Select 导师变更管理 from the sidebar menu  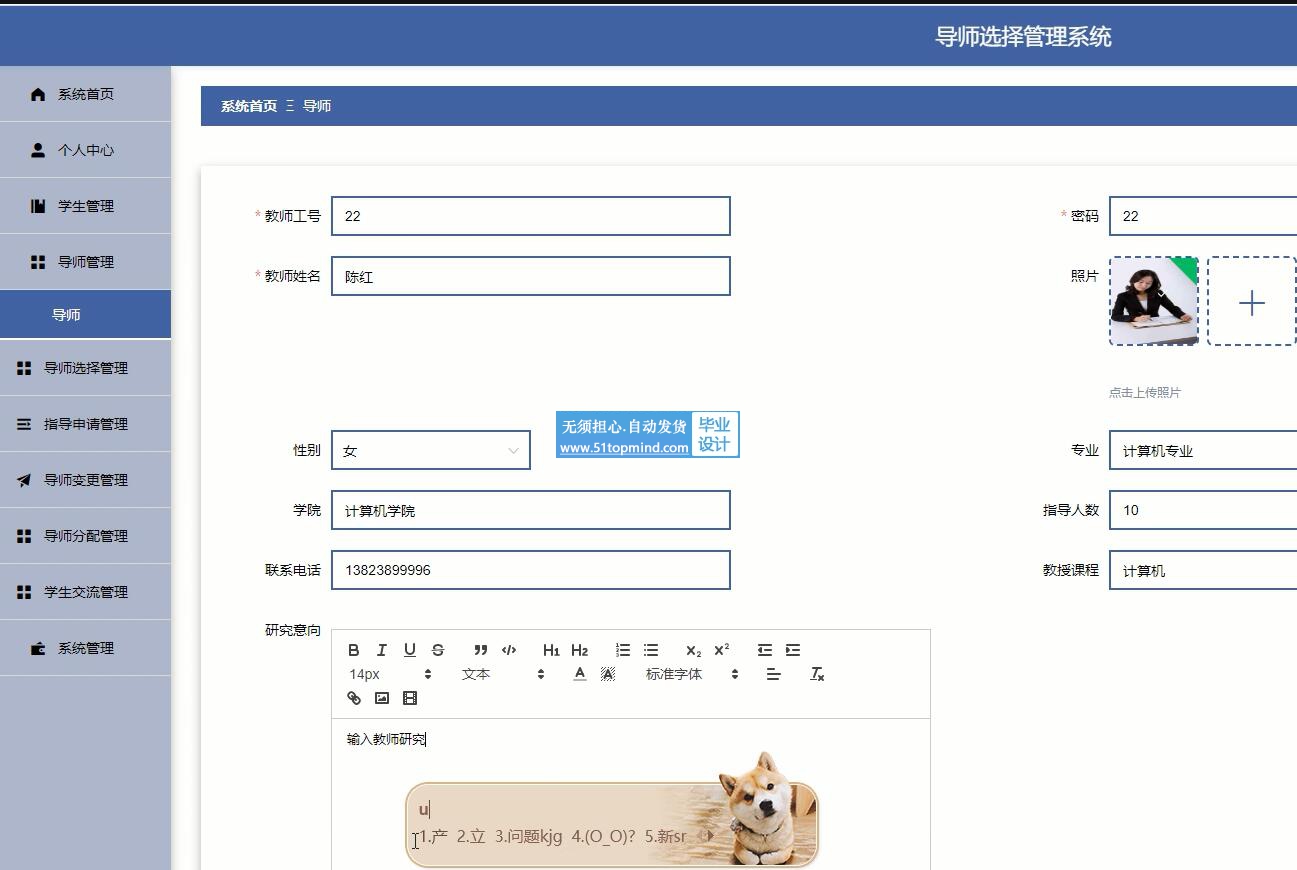(85, 480)
